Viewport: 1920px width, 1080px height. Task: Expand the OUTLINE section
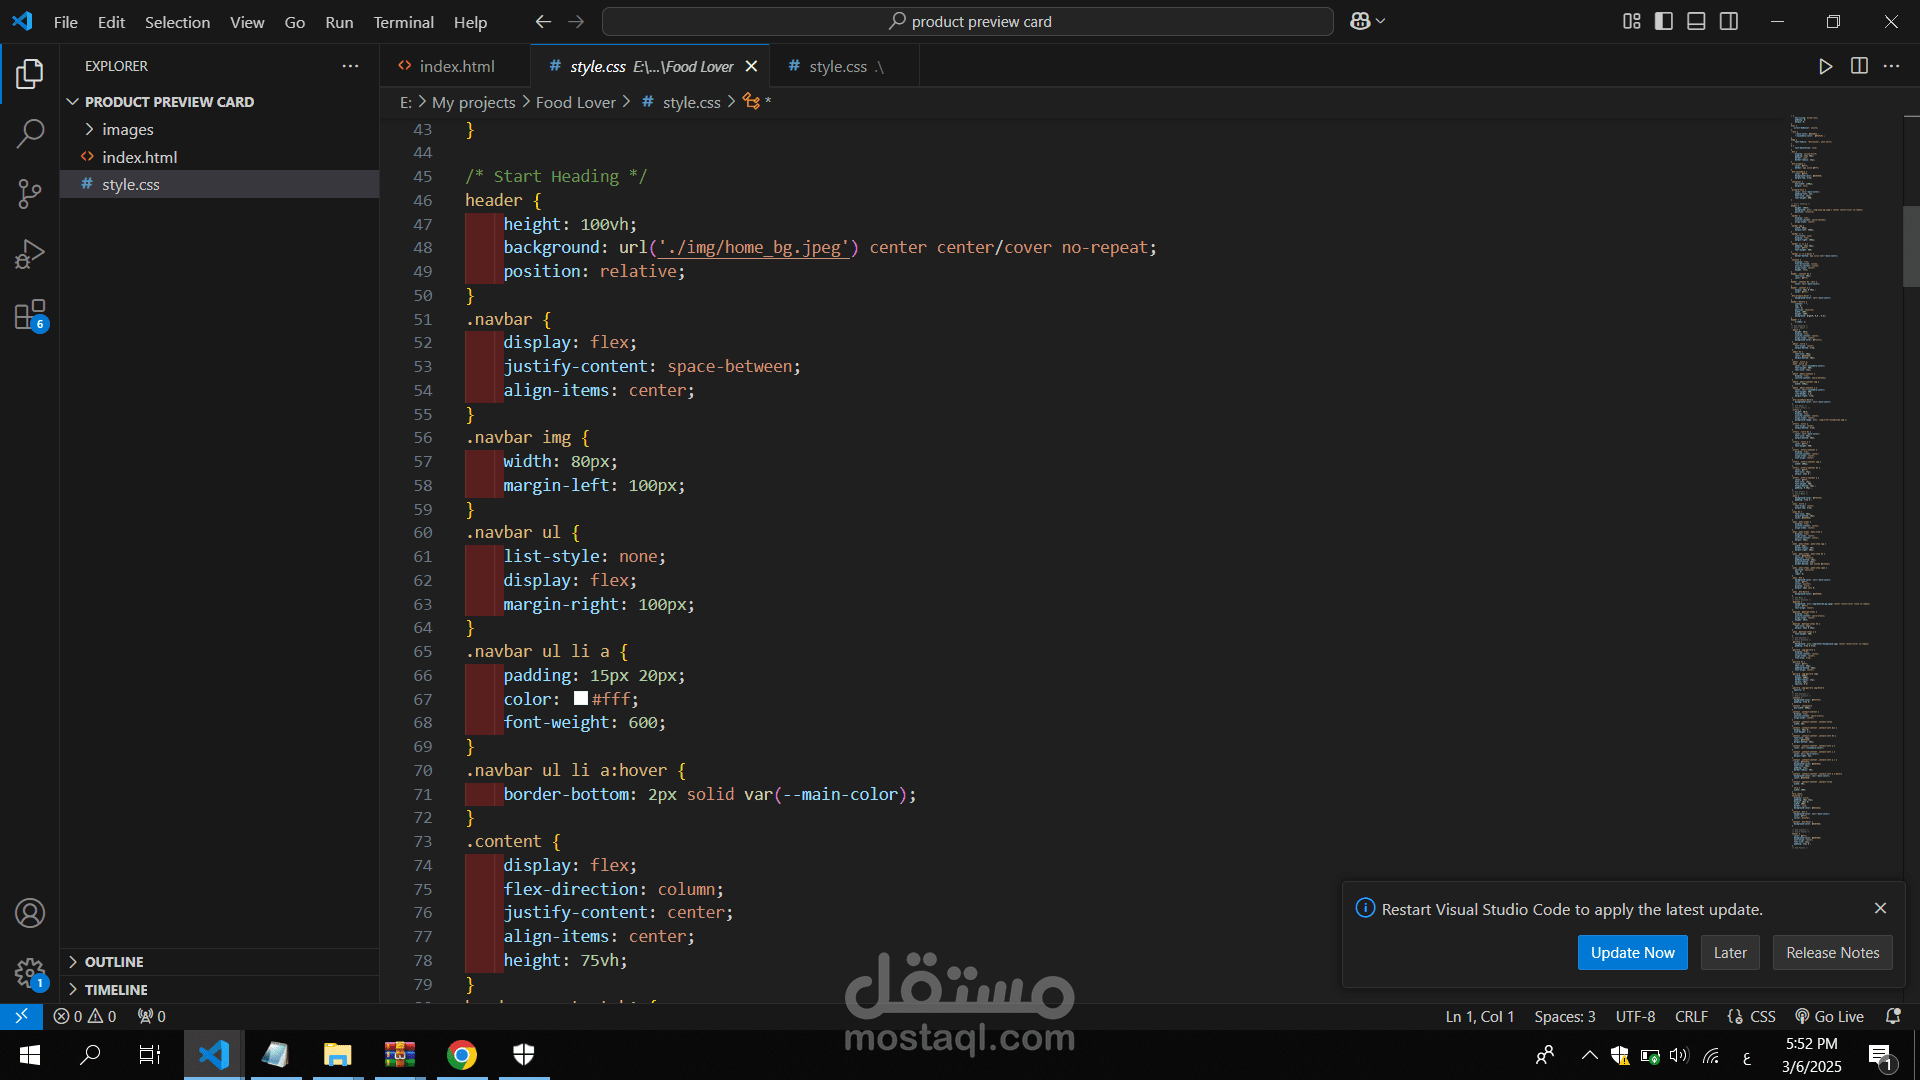(113, 961)
